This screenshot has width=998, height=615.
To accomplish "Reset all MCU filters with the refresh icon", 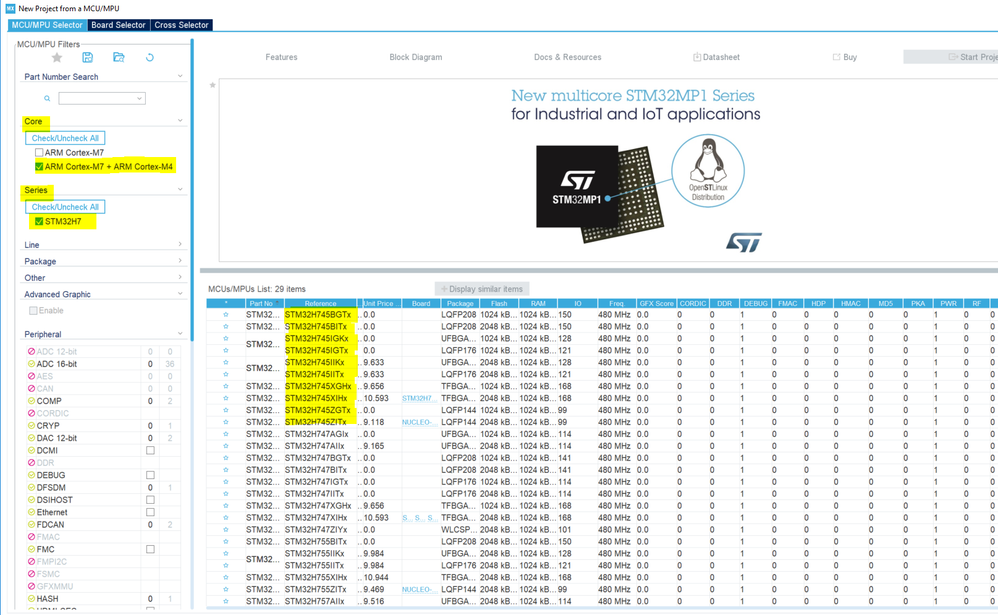I will 150,57.
